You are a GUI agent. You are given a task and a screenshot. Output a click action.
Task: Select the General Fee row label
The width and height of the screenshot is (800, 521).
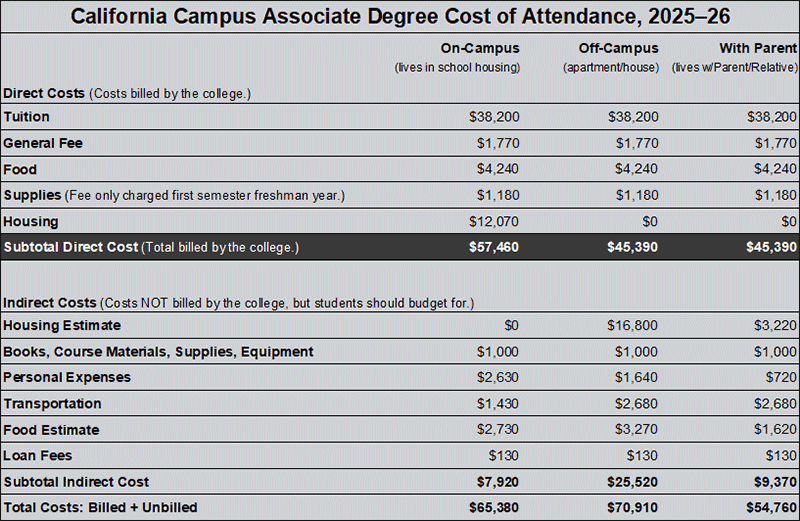pos(43,143)
